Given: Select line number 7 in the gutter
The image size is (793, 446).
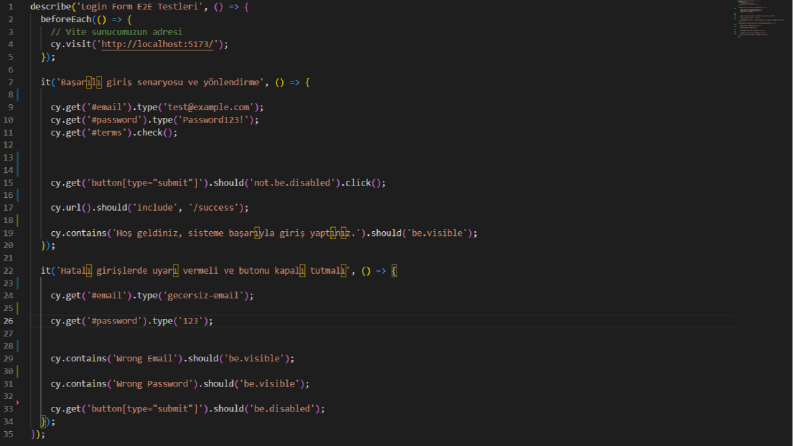Looking at the screenshot, I should [11, 82].
